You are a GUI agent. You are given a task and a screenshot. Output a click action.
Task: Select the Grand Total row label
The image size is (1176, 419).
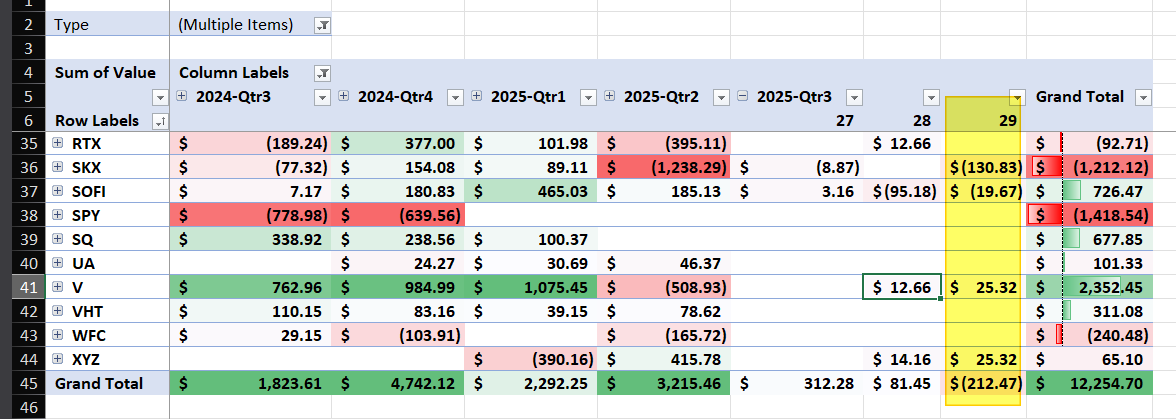(108, 383)
